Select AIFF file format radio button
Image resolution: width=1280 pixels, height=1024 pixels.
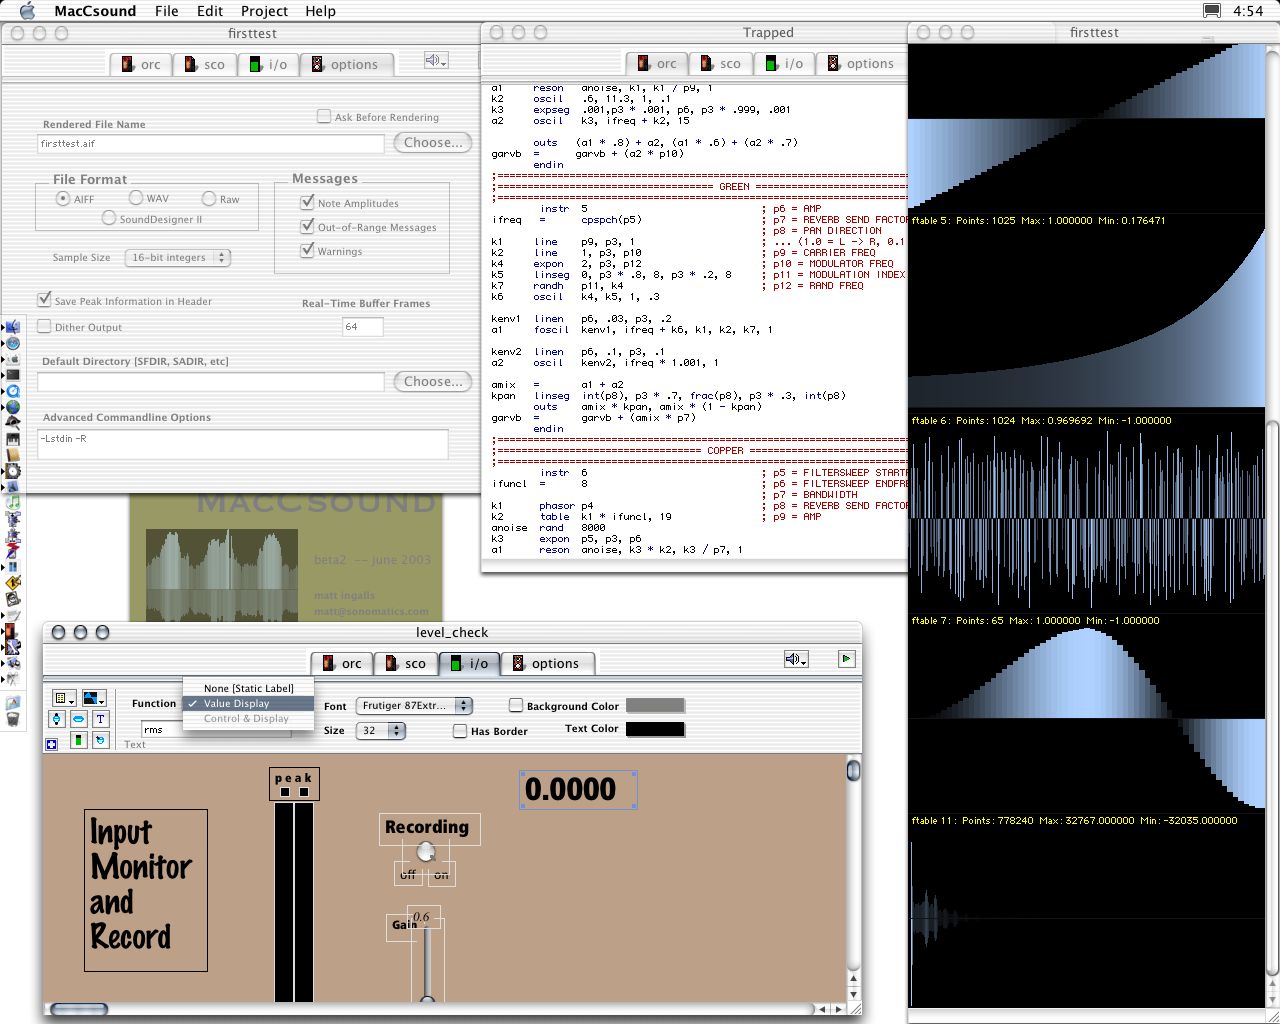click(63, 198)
